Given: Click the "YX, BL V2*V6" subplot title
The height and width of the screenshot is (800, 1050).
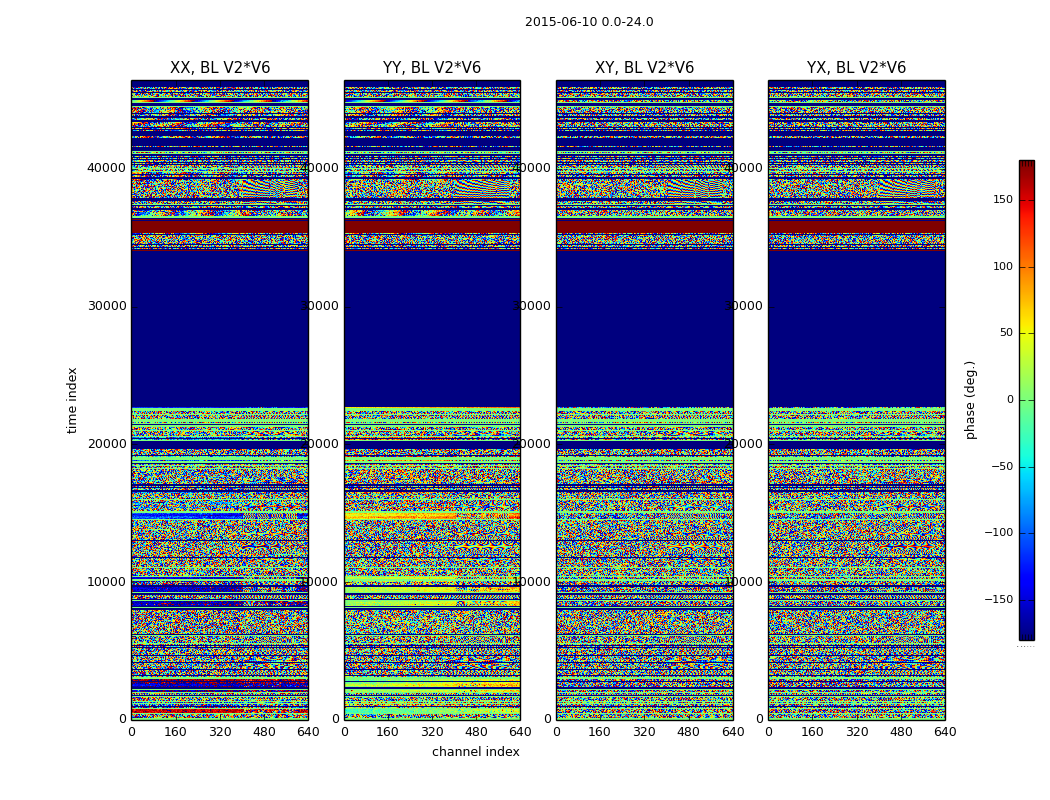Looking at the screenshot, I should coord(856,68).
